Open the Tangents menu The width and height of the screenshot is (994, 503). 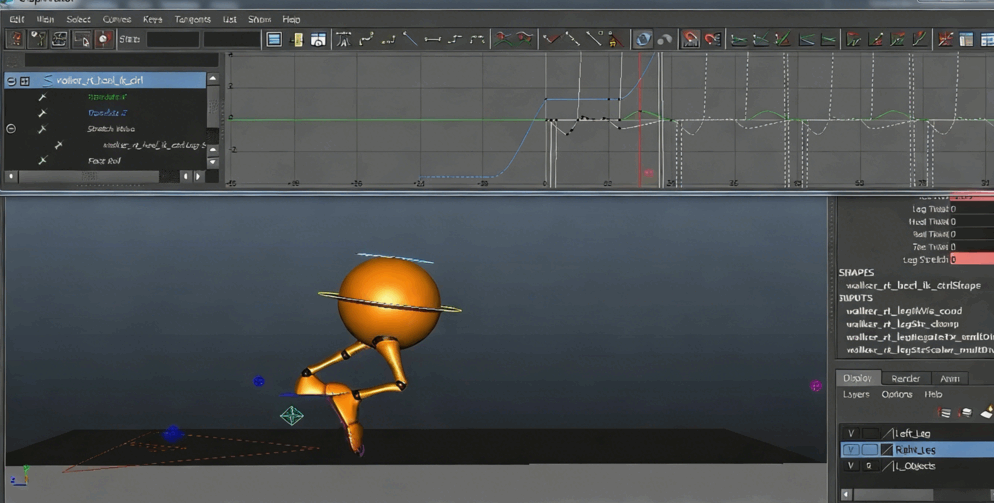pos(192,19)
